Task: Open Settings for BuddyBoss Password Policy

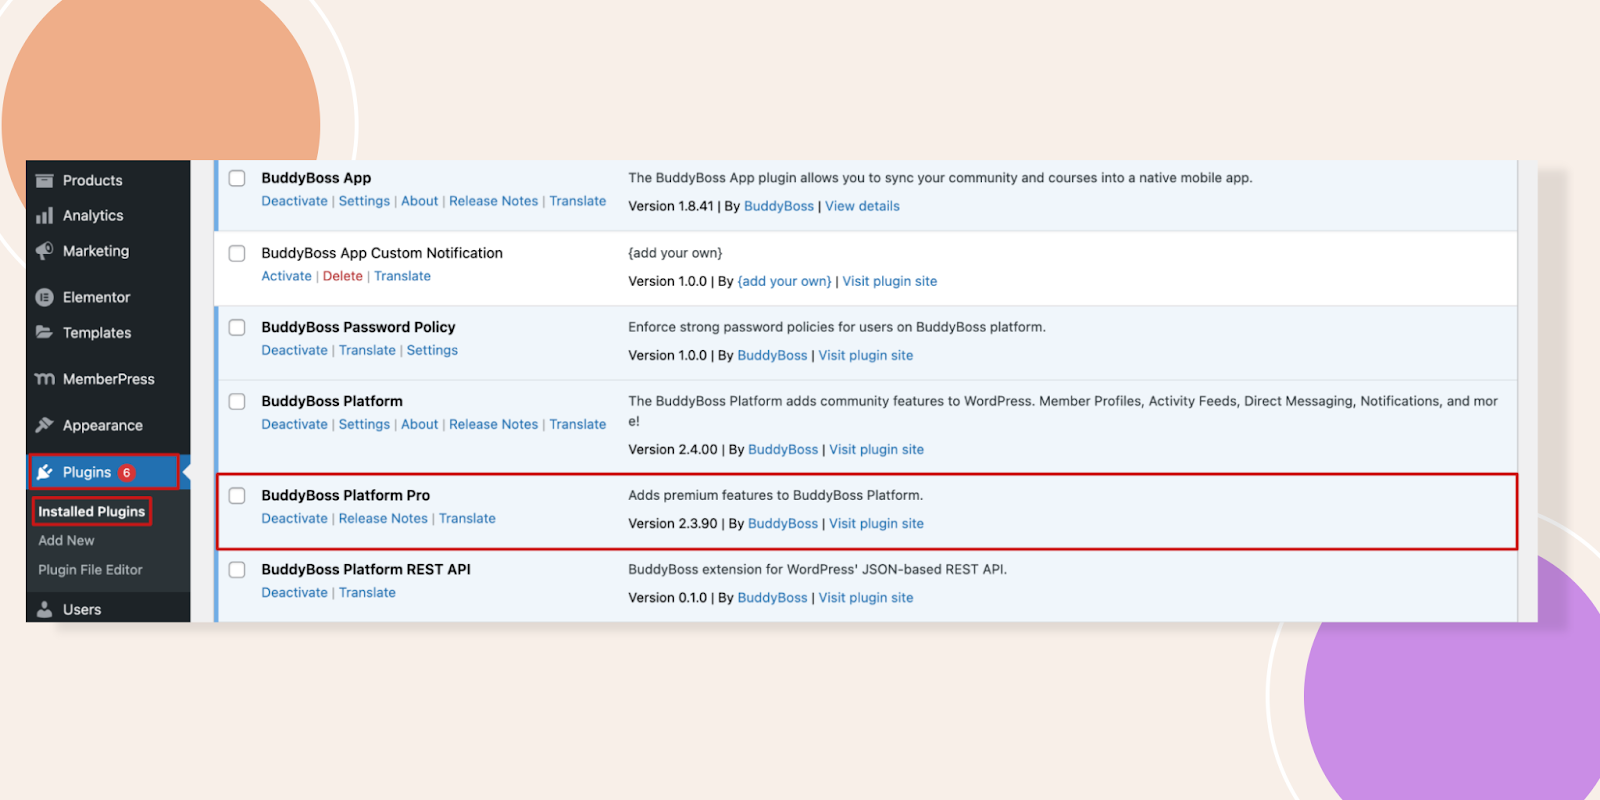Action: tap(432, 350)
